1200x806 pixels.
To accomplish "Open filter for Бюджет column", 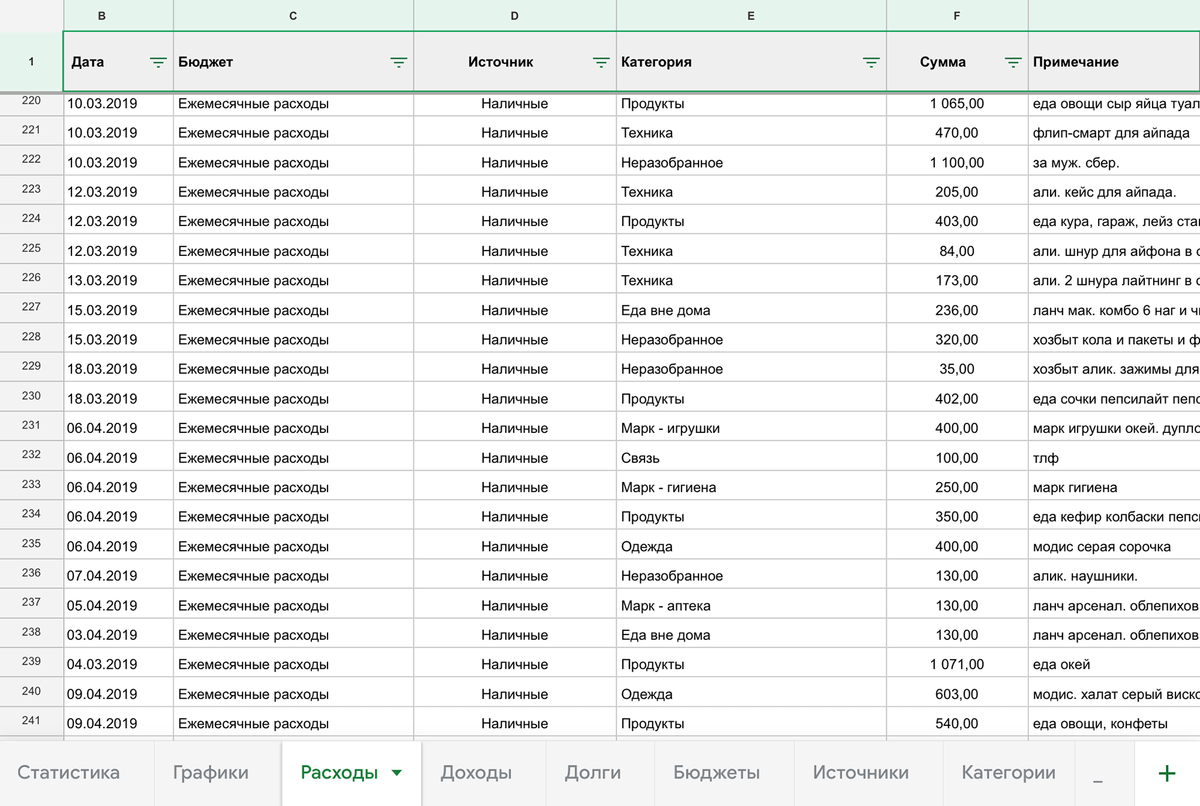I will click(398, 62).
